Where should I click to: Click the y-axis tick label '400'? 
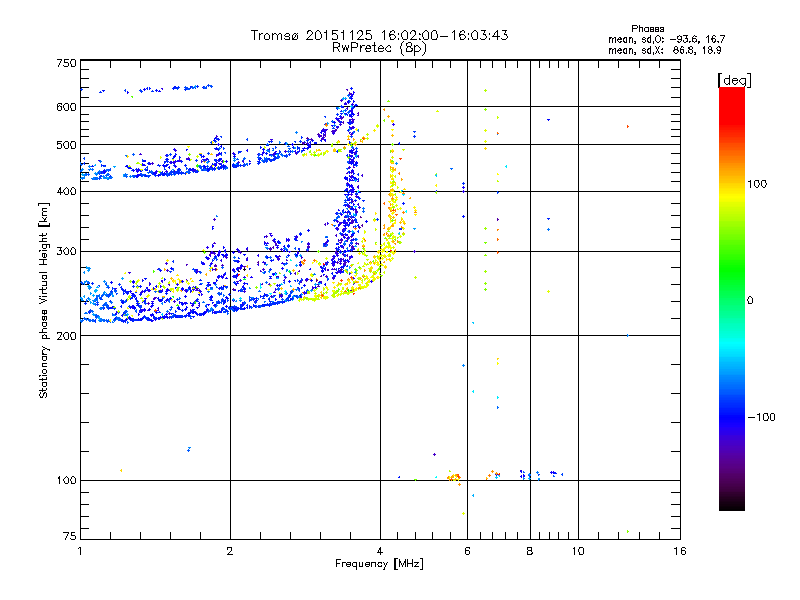tap(66, 192)
